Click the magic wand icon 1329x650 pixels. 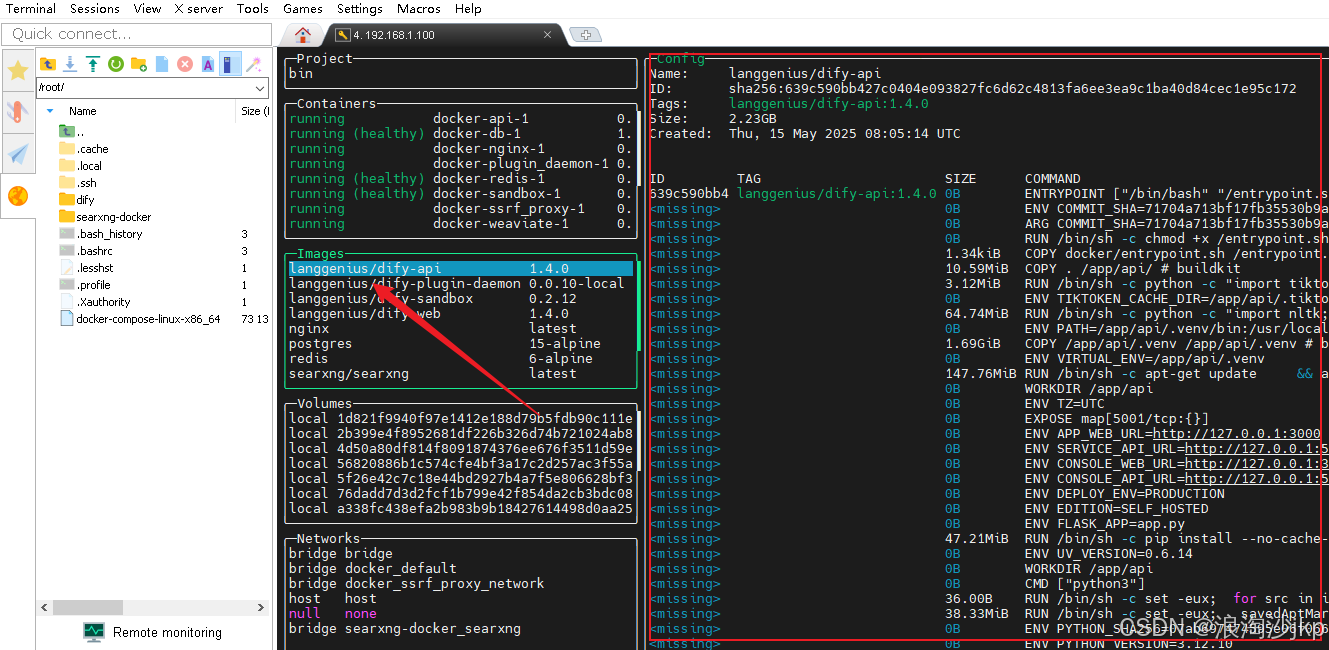(254, 64)
